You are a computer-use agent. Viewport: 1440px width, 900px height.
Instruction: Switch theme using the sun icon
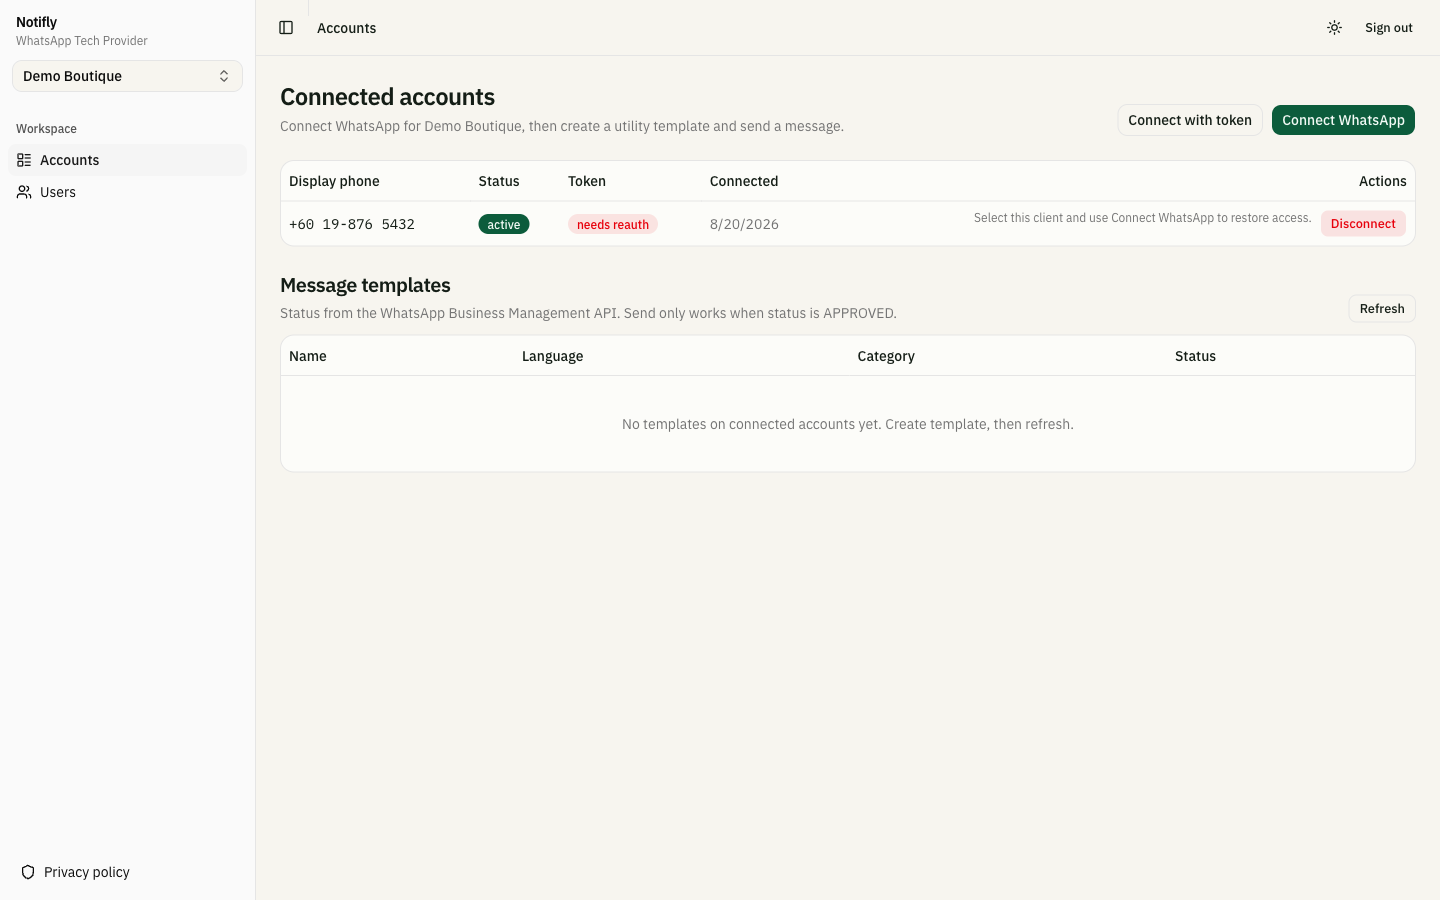(x=1334, y=28)
